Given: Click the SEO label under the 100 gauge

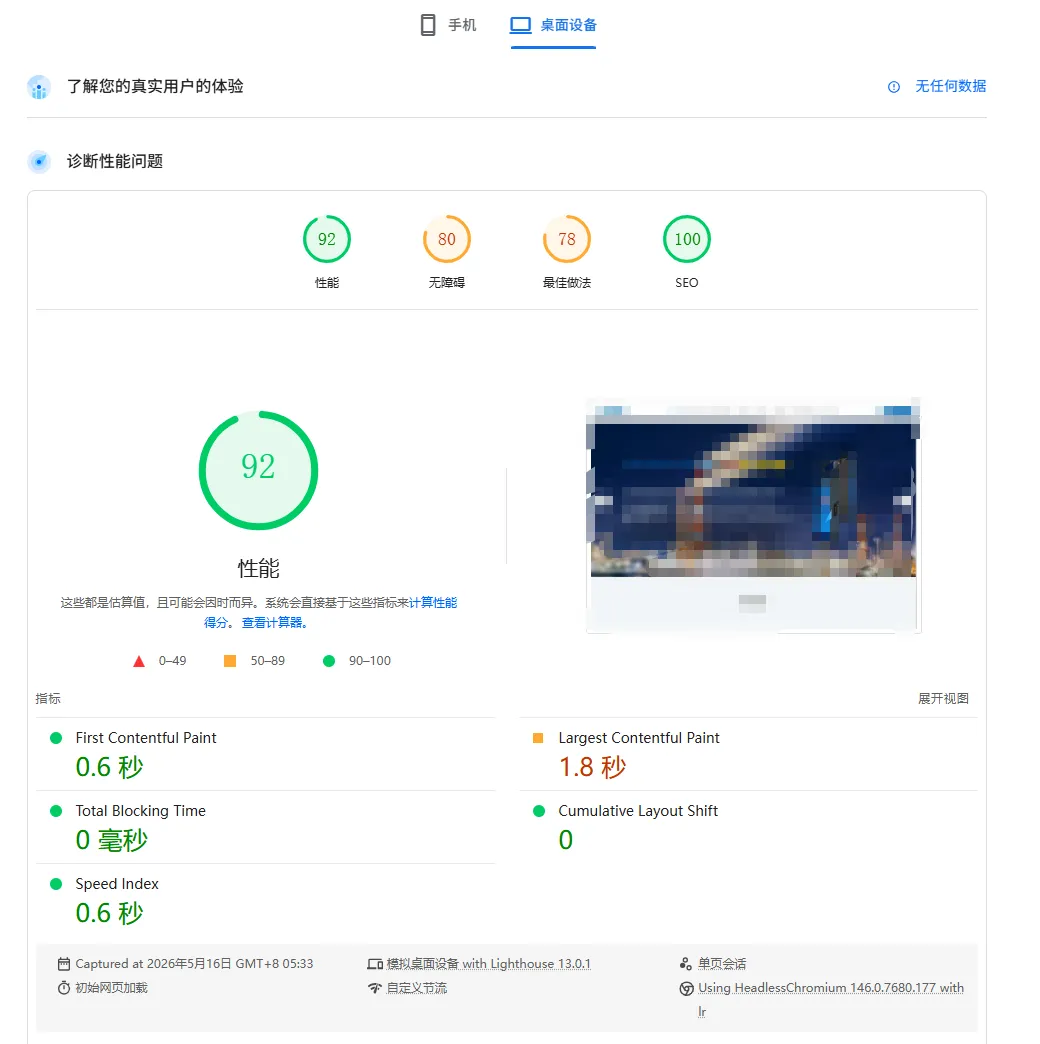Looking at the screenshot, I should (687, 283).
